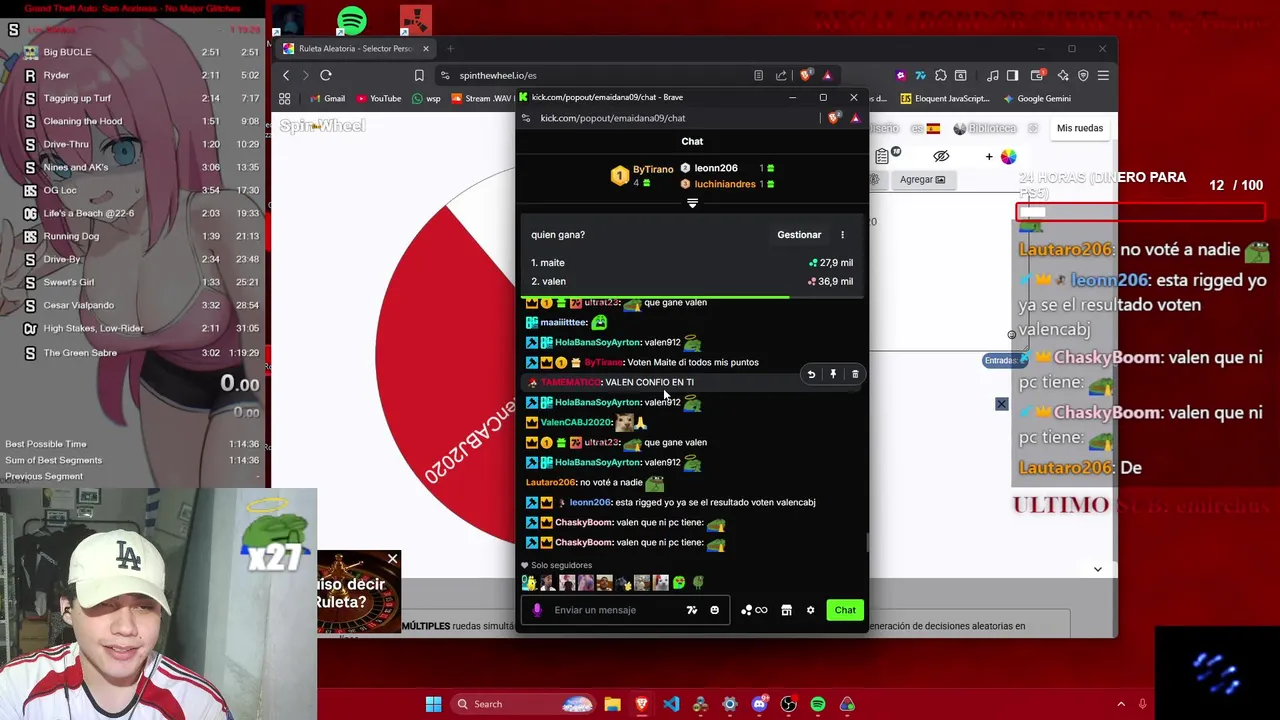The width and height of the screenshot is (1280, 720).
Task: Open the Brave playlist music icon
Action: 992,75
